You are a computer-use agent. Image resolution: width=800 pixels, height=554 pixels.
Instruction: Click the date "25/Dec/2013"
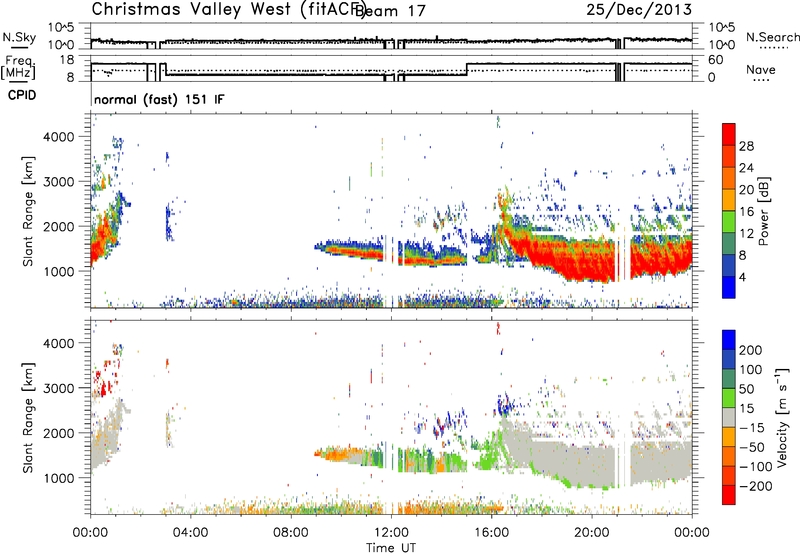point(639,10)
